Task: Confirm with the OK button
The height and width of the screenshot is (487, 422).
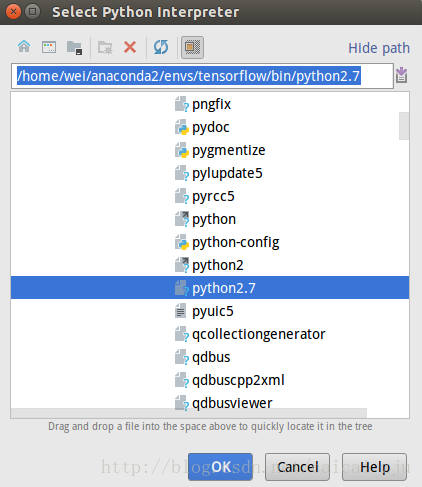Action: click(220, 467)
